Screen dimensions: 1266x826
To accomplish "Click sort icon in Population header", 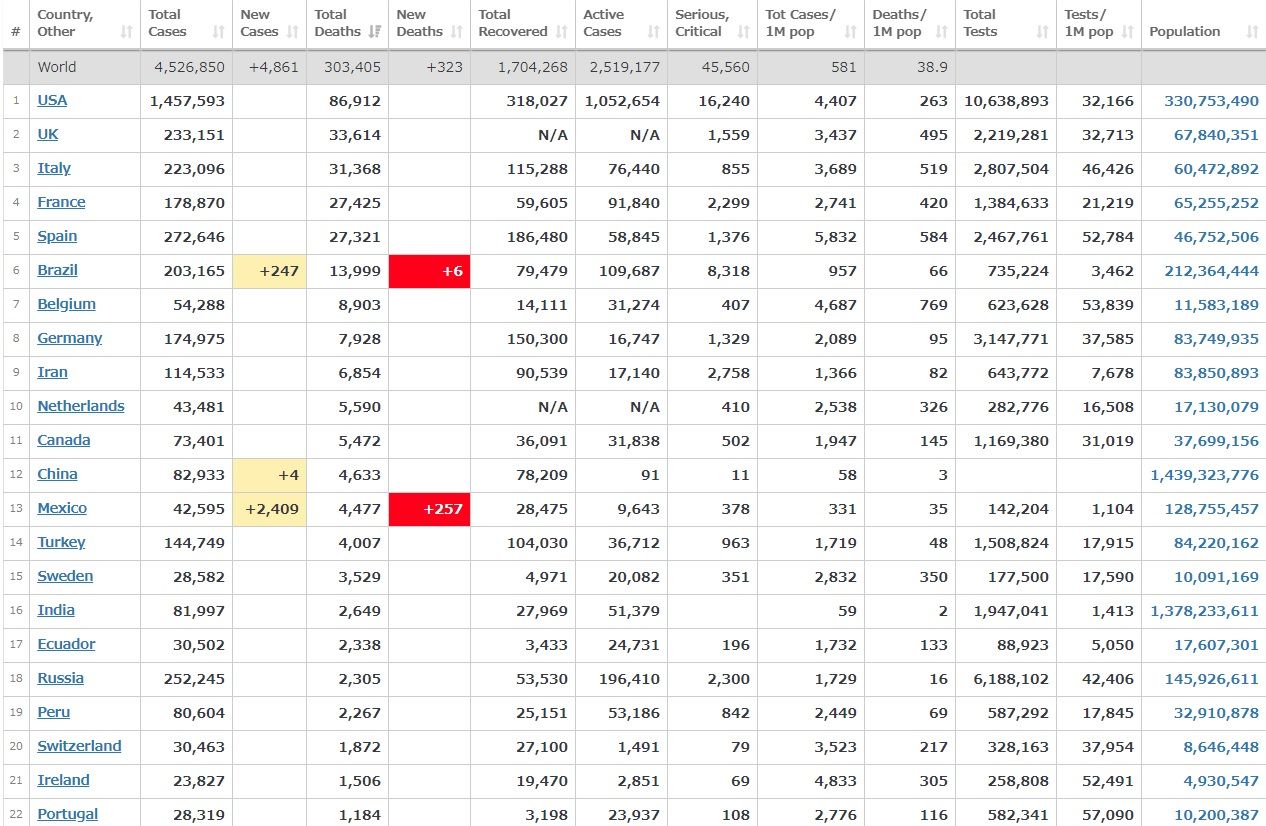I will coord(1252,32).
